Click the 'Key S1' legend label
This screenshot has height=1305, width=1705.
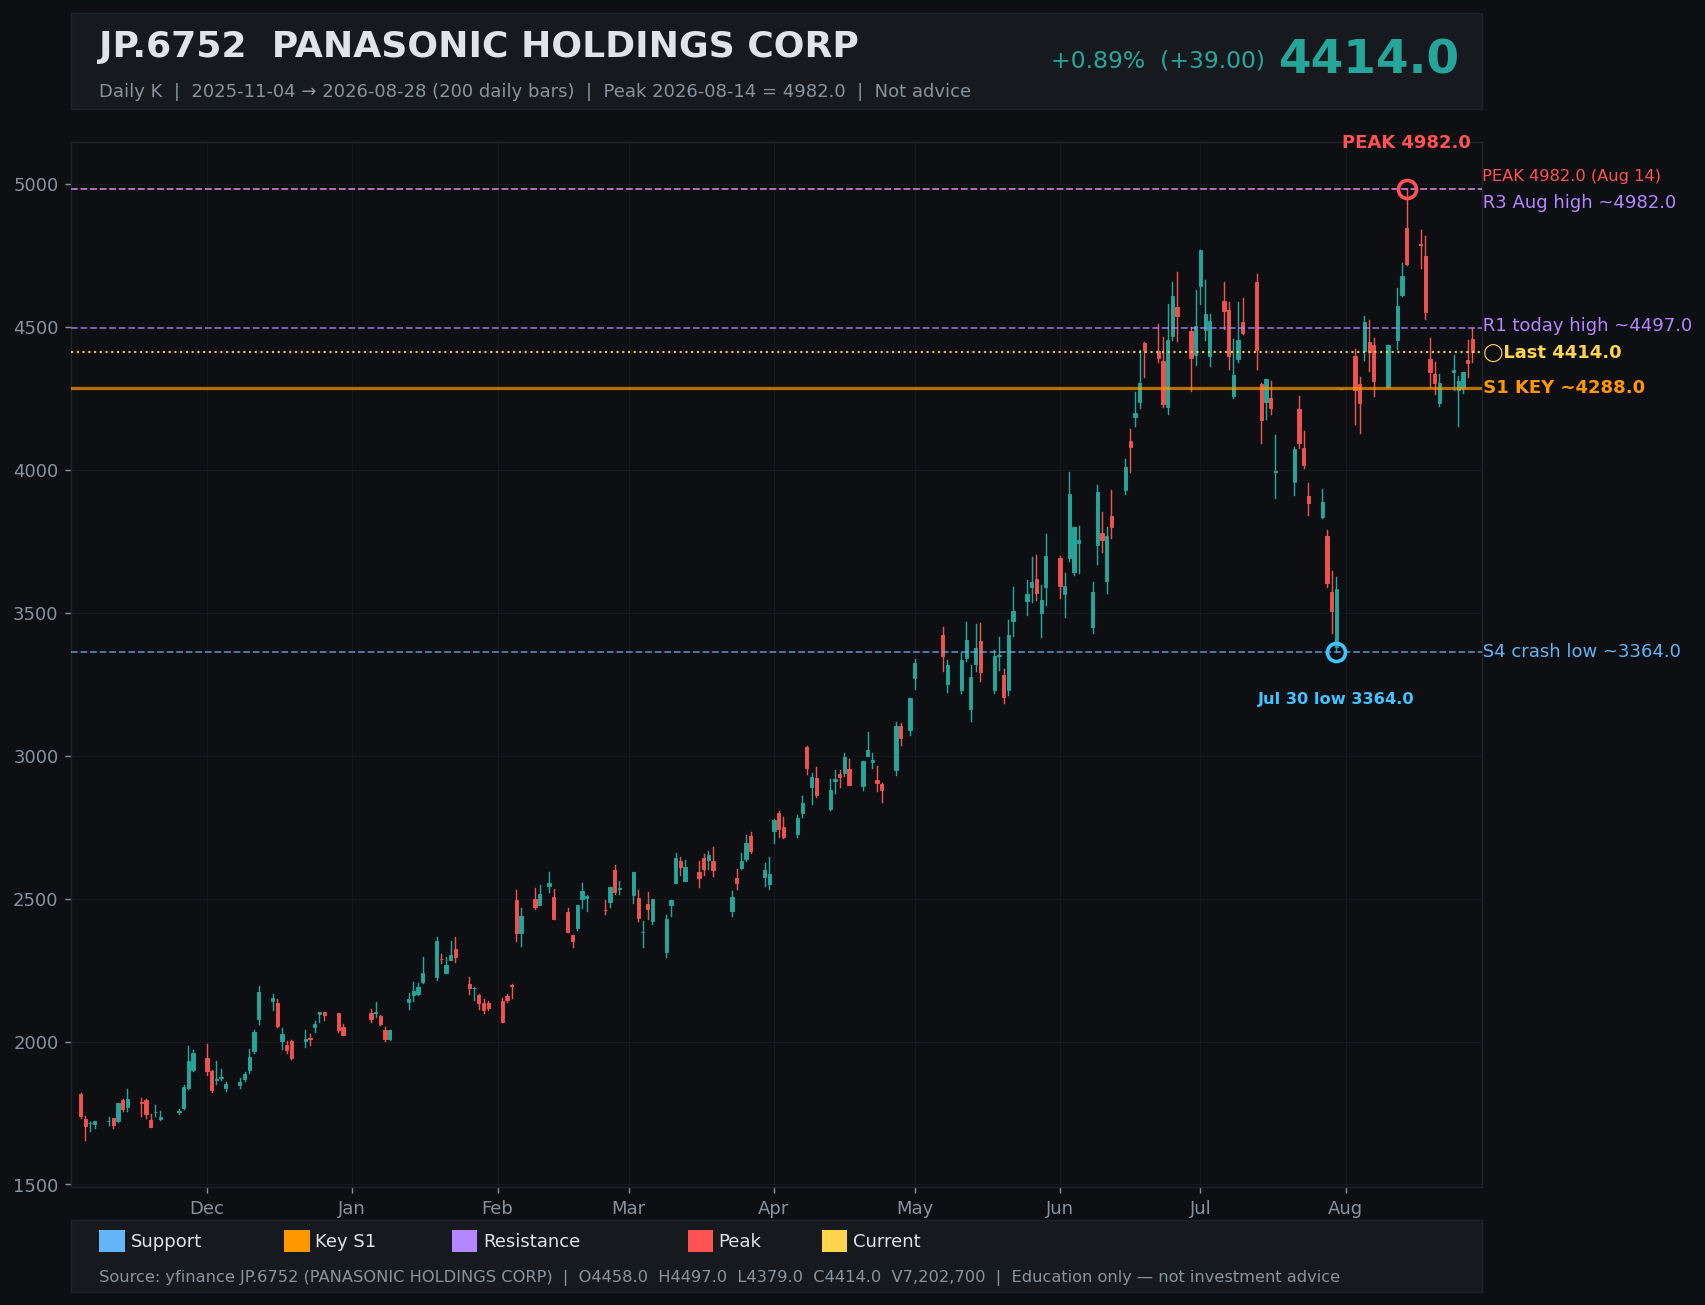345,1241
